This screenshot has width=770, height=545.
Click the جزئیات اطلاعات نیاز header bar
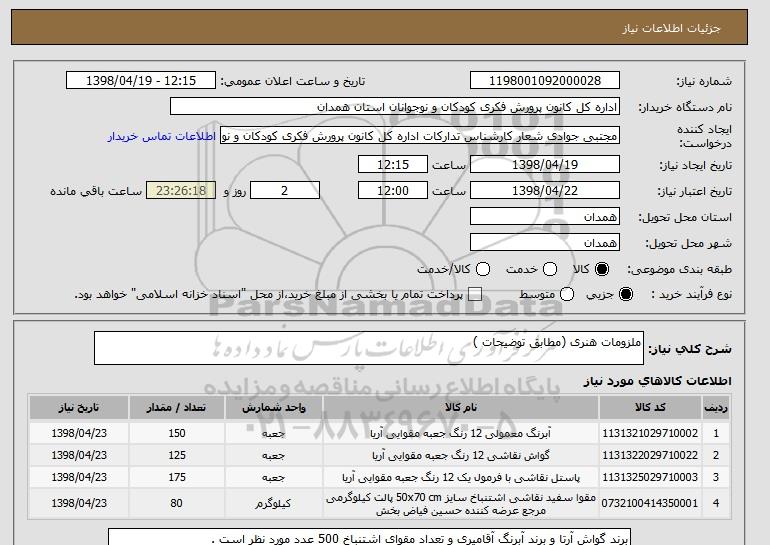379,27
